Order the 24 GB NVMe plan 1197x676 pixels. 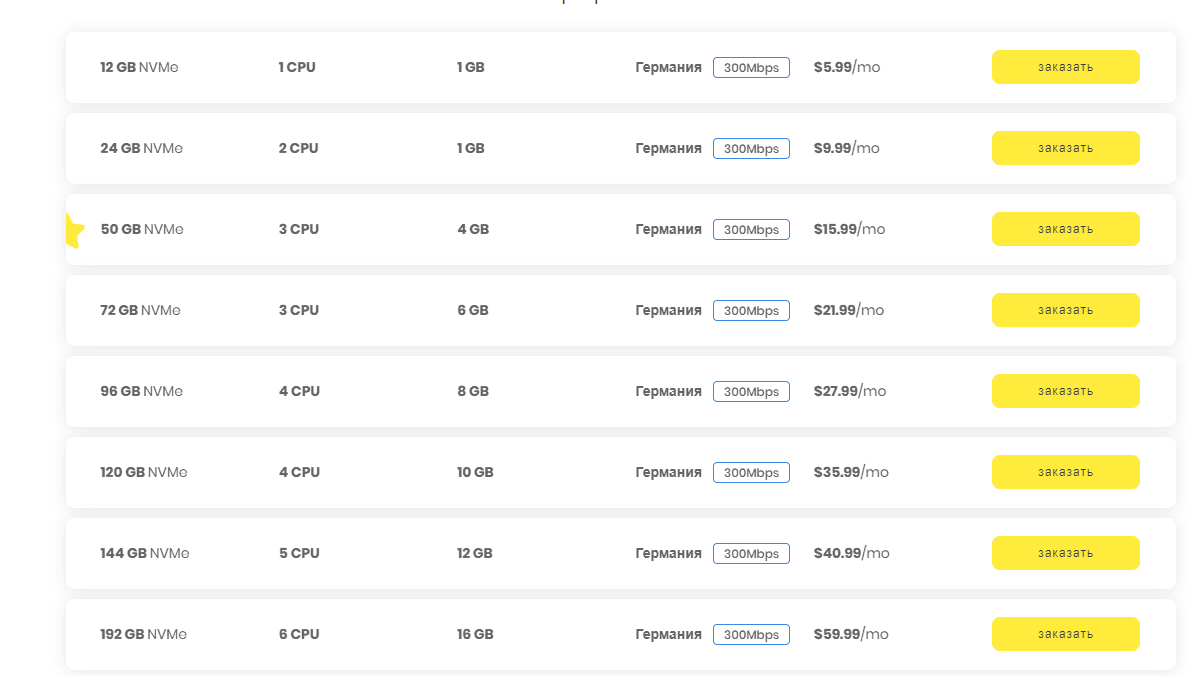coord(1065,148)
